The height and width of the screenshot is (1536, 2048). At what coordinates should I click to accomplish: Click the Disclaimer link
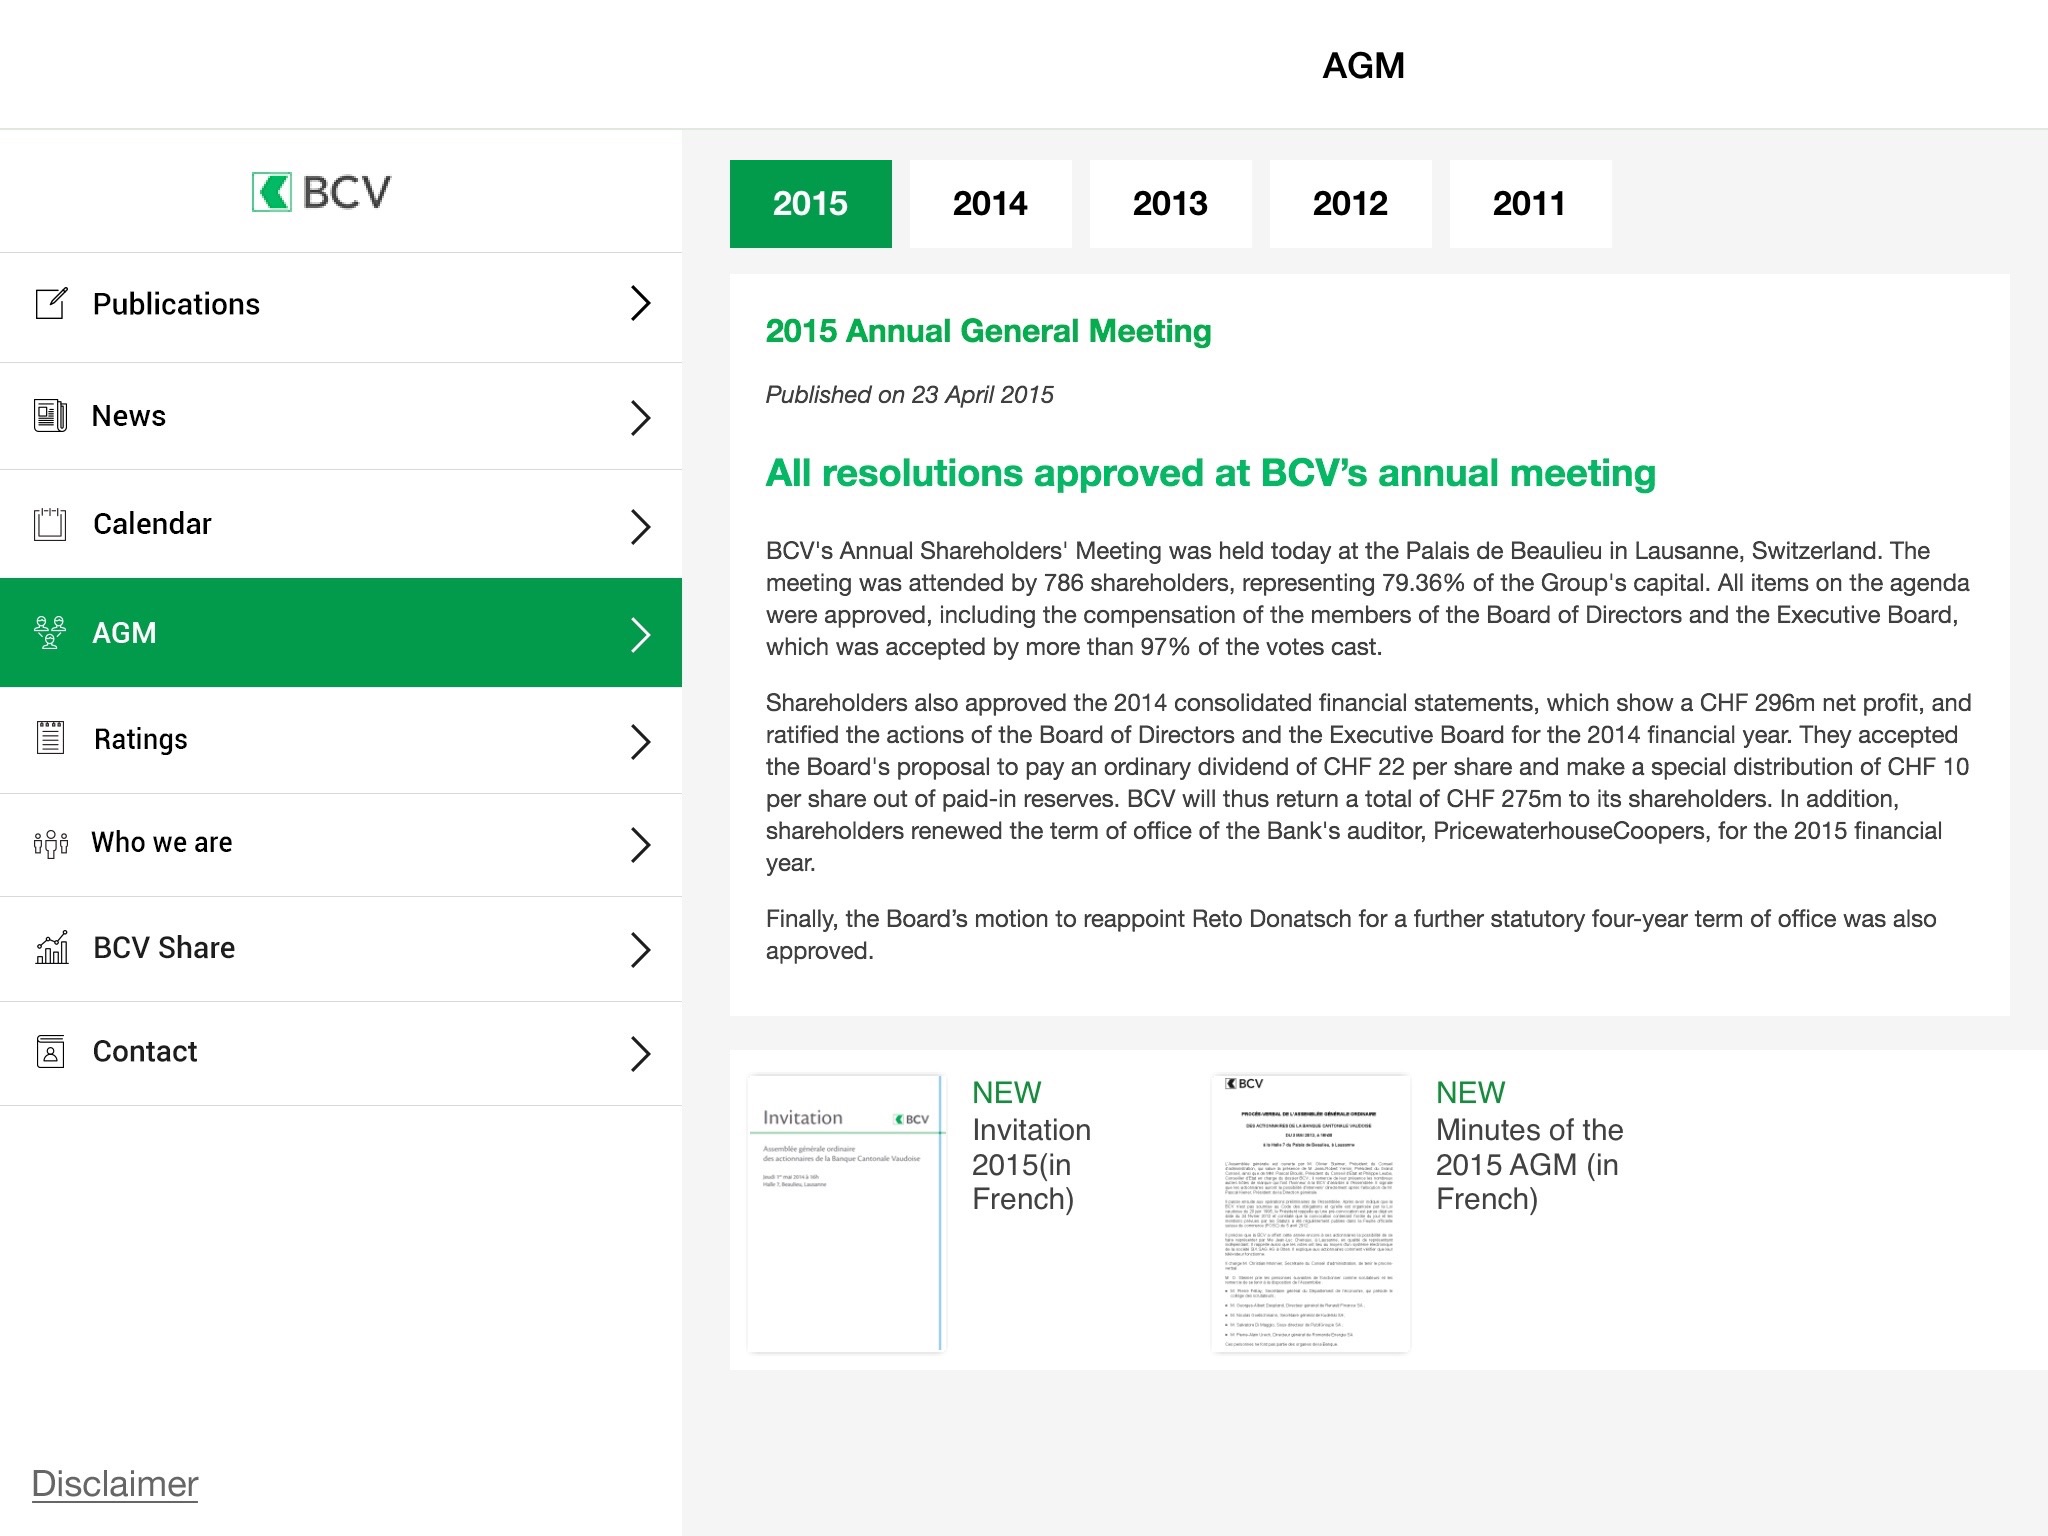[114, 1483]
